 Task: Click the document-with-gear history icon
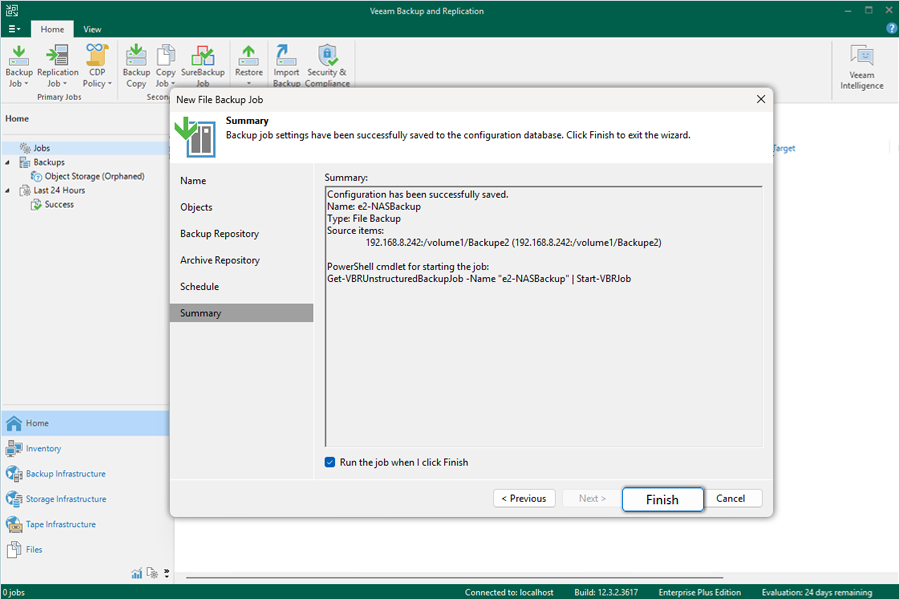[x=152, y=573]
